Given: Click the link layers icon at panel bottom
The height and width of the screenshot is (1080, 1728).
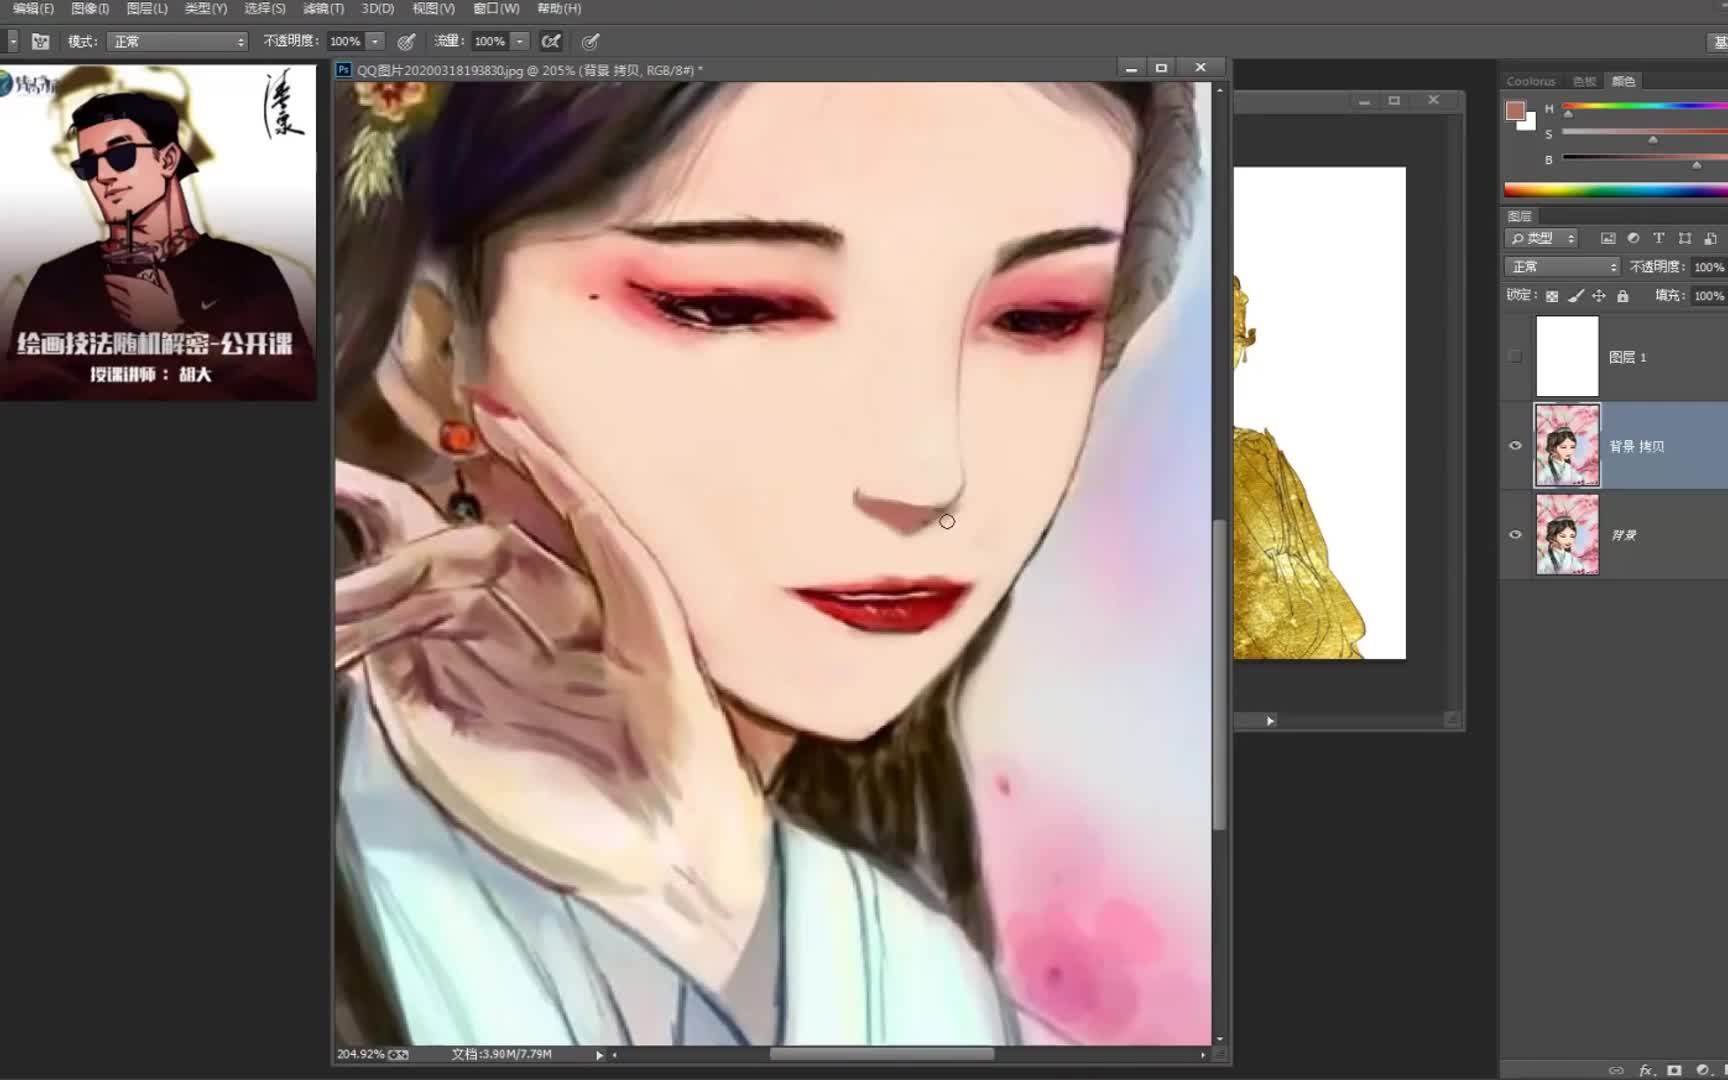Looking at the screenshot, I should pos(1616,1070).
